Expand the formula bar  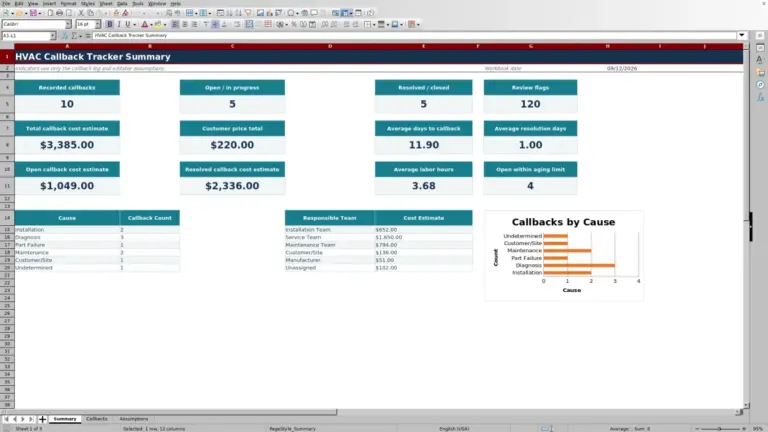[742, 35]
